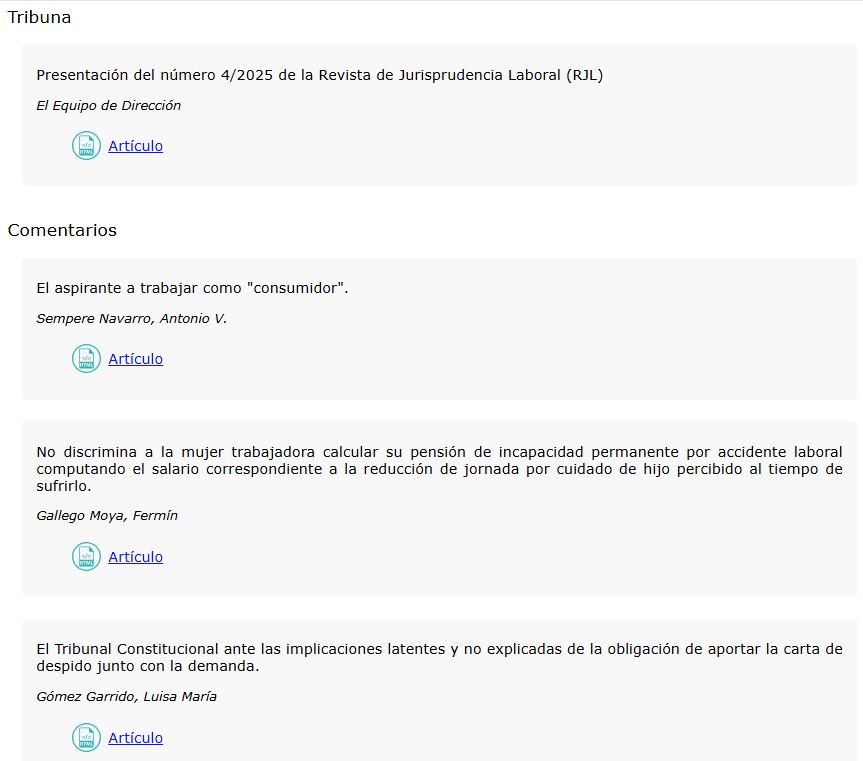
Task: Select the Tribuna section heading
Action: 39,17
